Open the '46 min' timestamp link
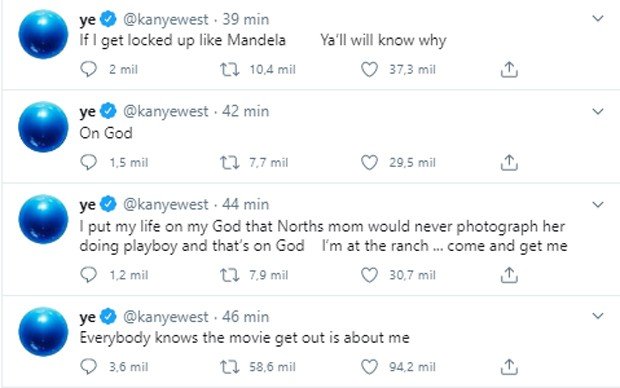620x388 pixels. coord(246,316)
